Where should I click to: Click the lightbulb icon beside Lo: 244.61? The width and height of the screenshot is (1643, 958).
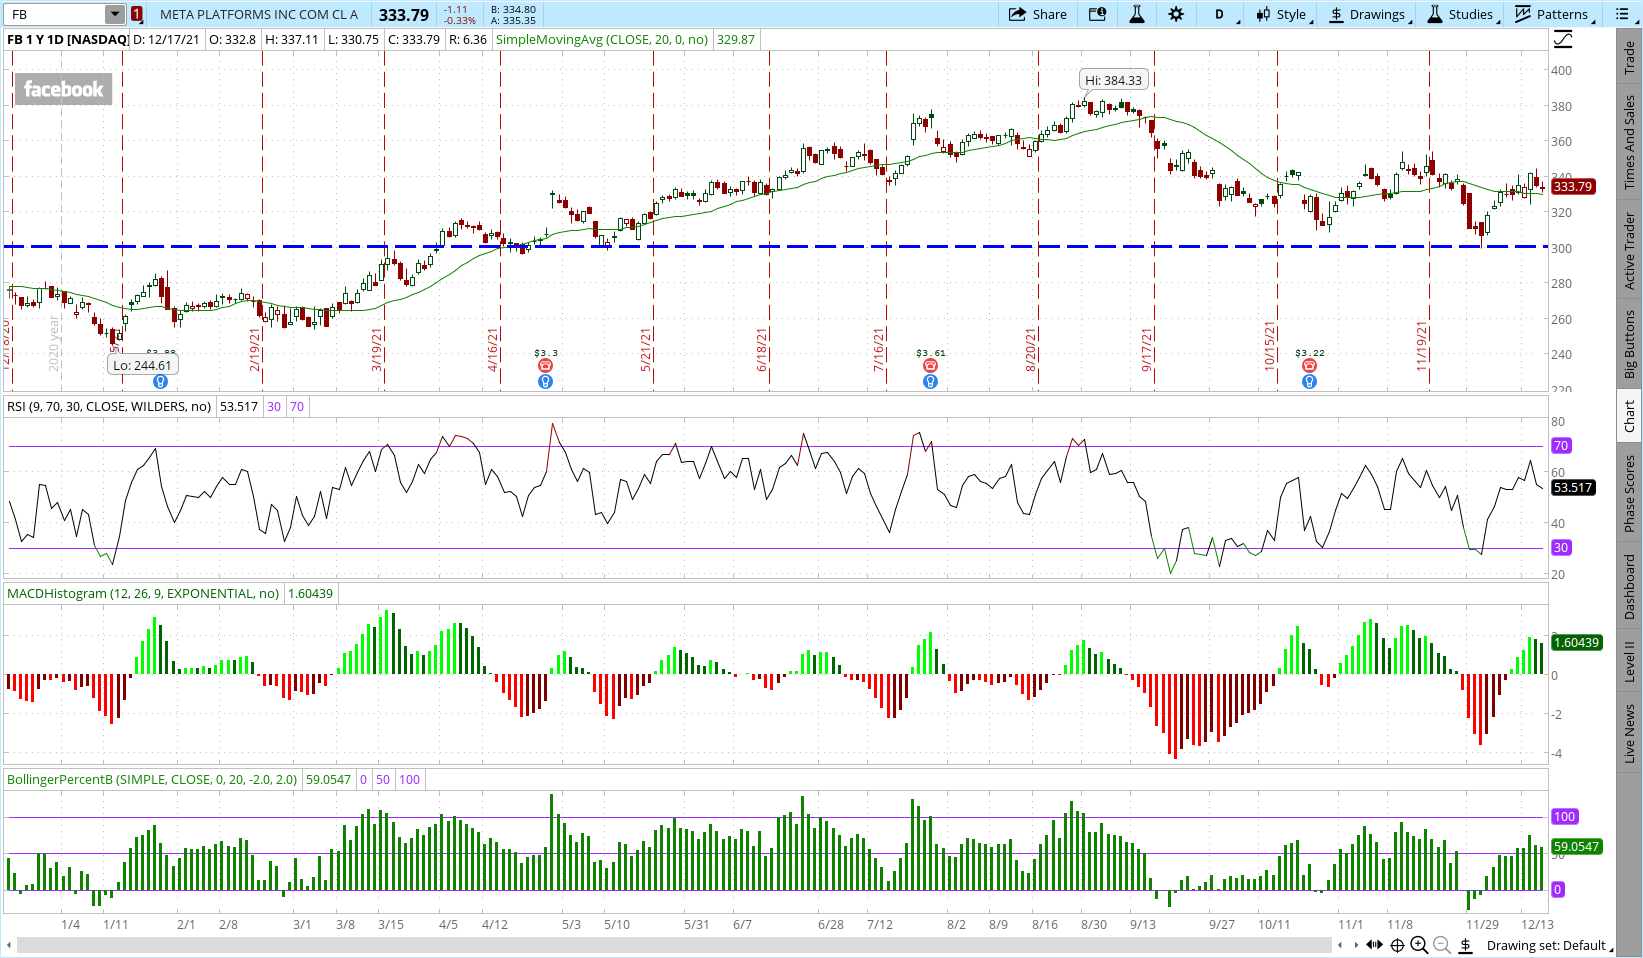[160, 381]
